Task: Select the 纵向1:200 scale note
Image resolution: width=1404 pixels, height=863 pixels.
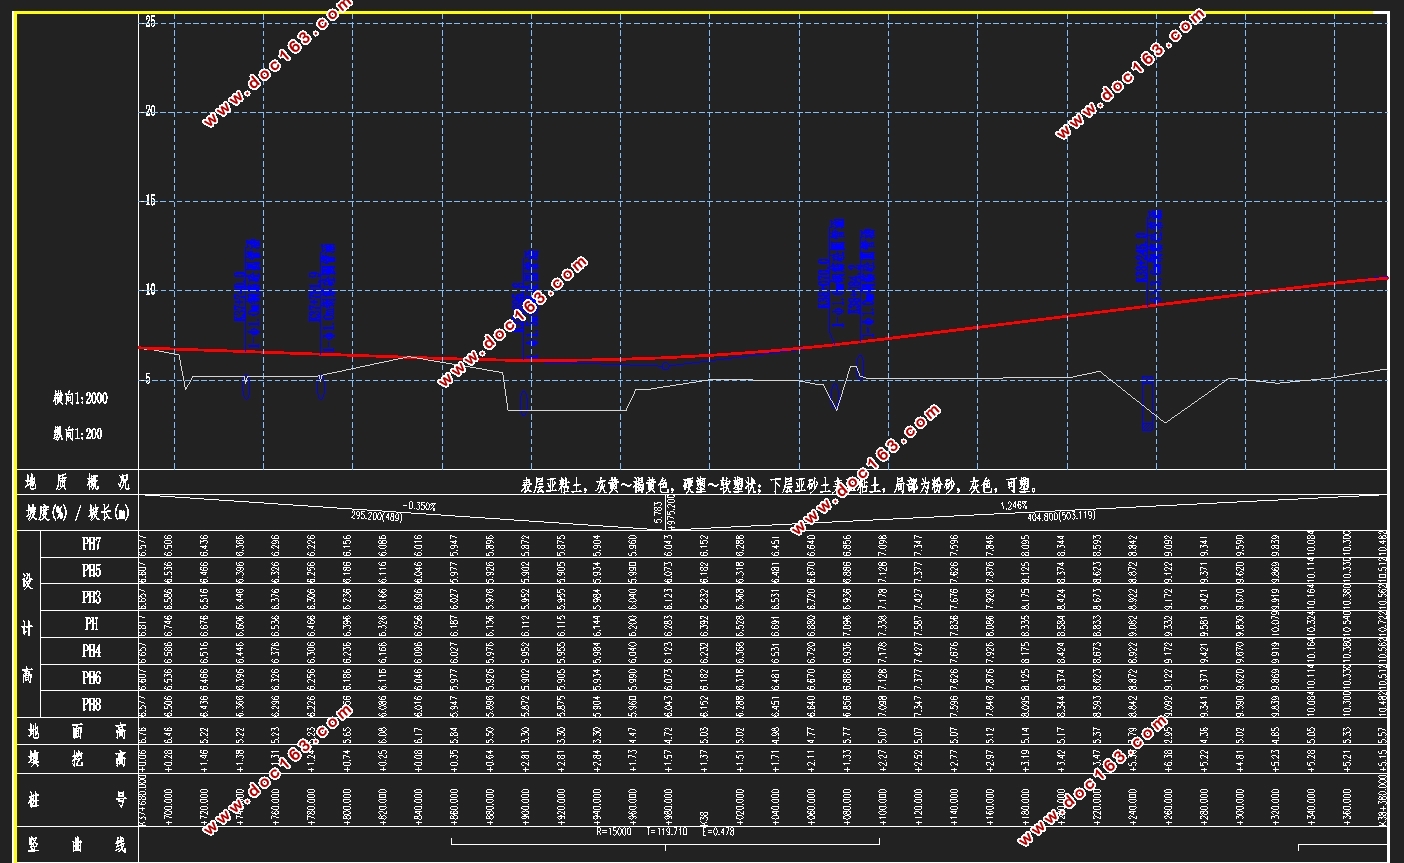Action: 78,434
